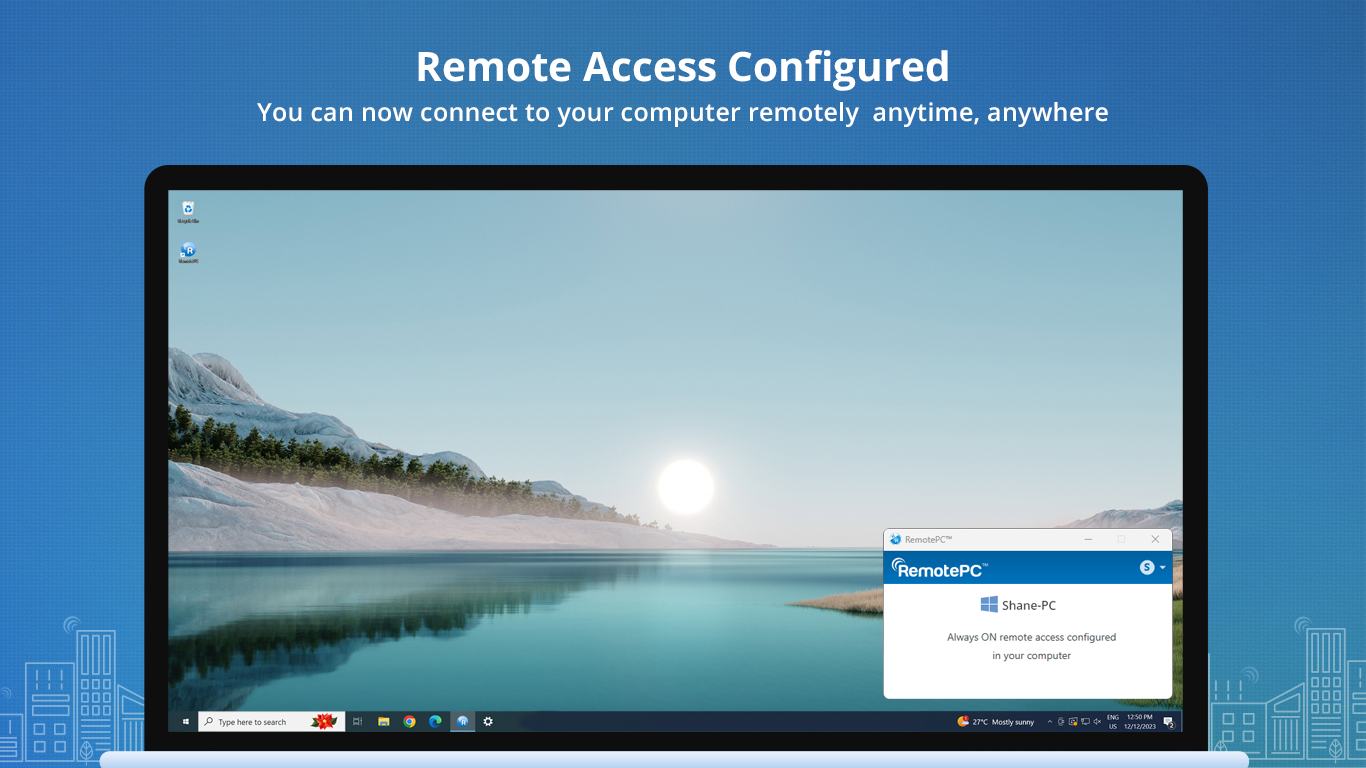
Task: Open the notification center showing 2 alerts
Action: [1167, 721]
